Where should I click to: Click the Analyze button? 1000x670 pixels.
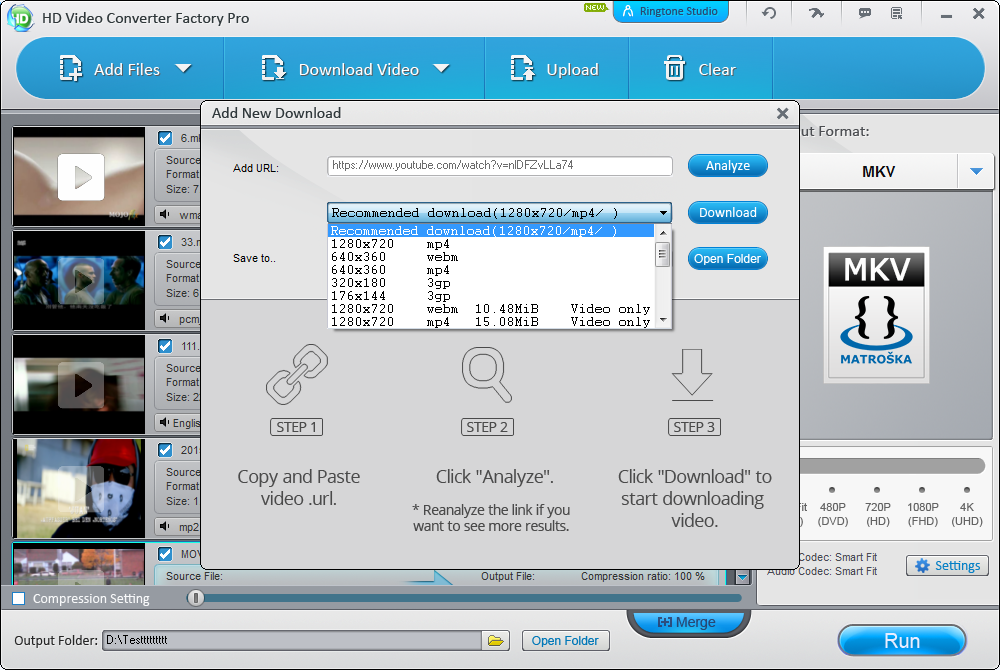[x=728, y=166]
